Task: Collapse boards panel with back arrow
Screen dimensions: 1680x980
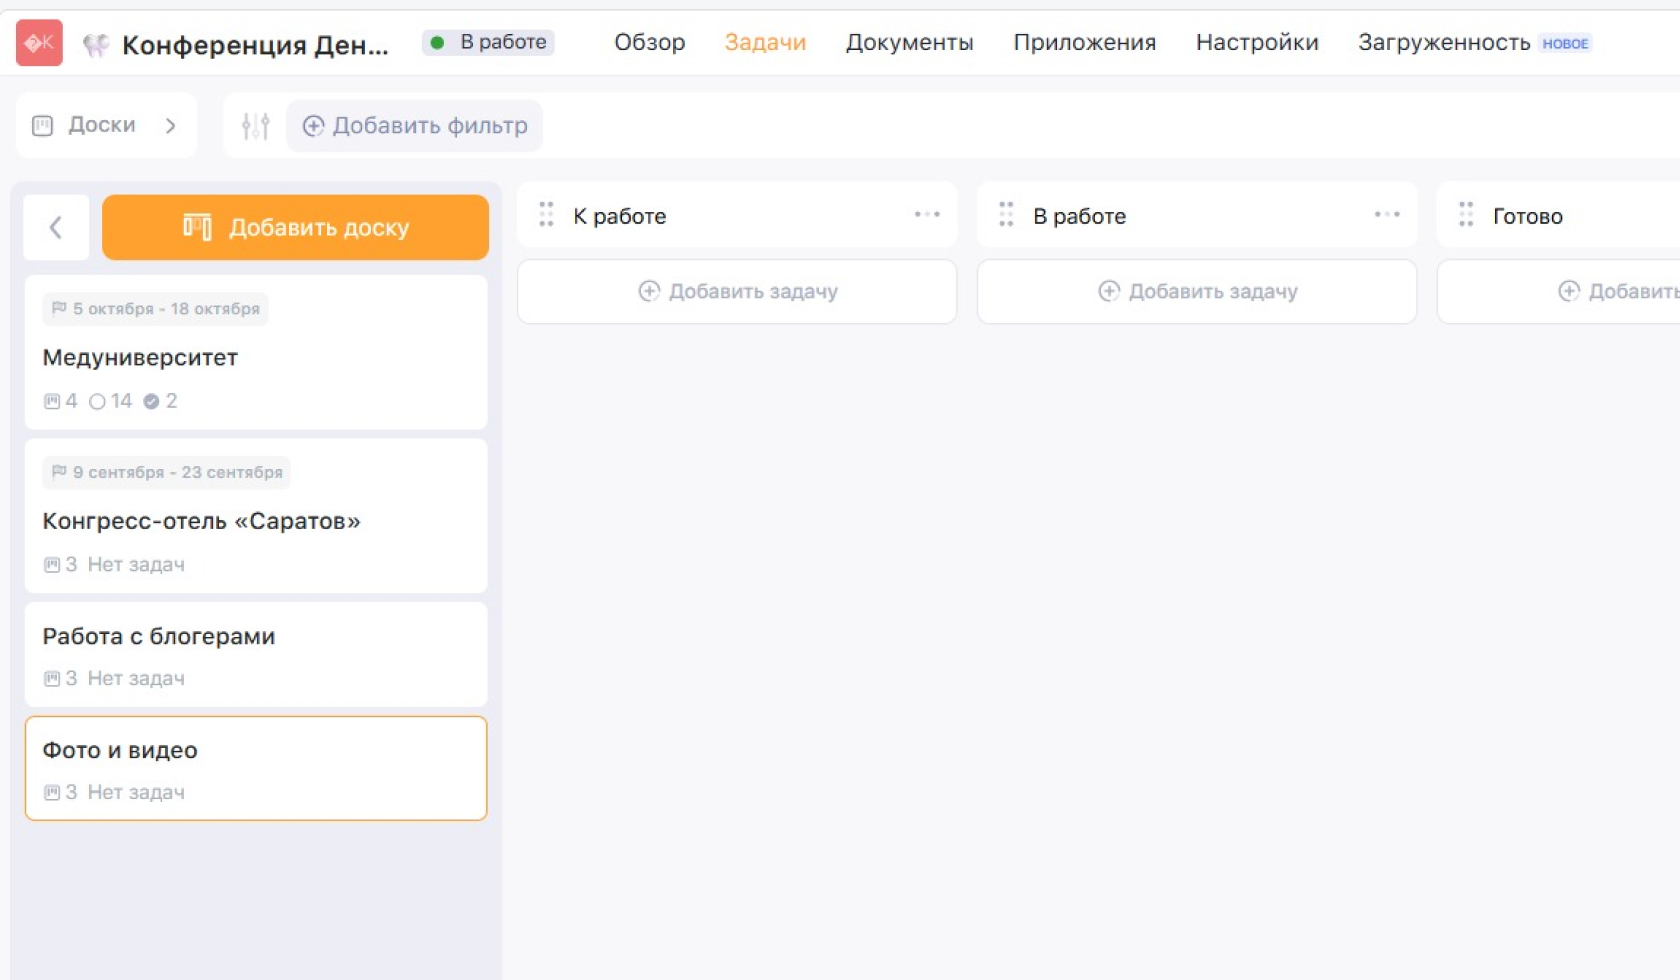Action: [x=56, y=227]
